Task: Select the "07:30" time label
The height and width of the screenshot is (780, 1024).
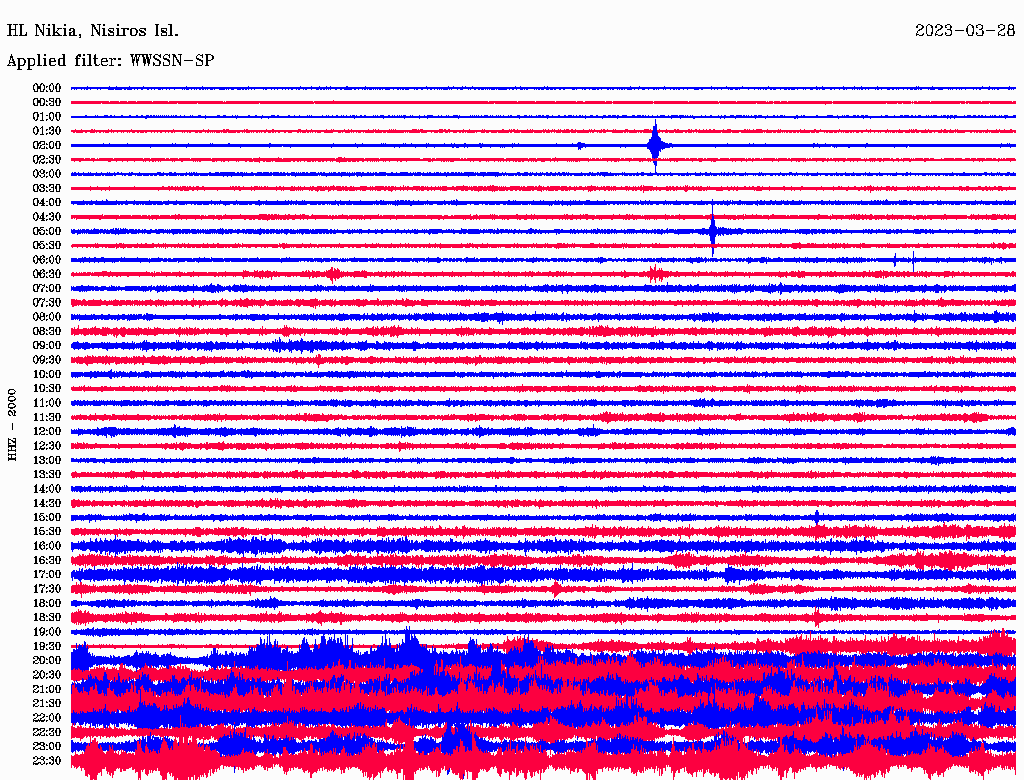Action: point(46,303)
